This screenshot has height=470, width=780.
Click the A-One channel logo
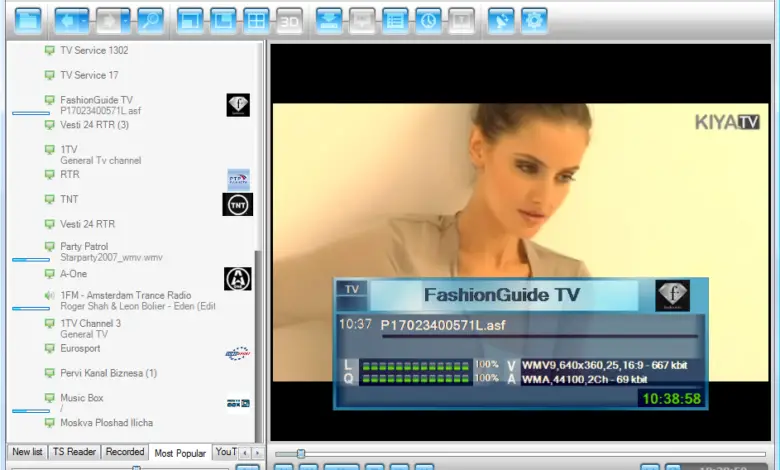click(x=238, y=279)
